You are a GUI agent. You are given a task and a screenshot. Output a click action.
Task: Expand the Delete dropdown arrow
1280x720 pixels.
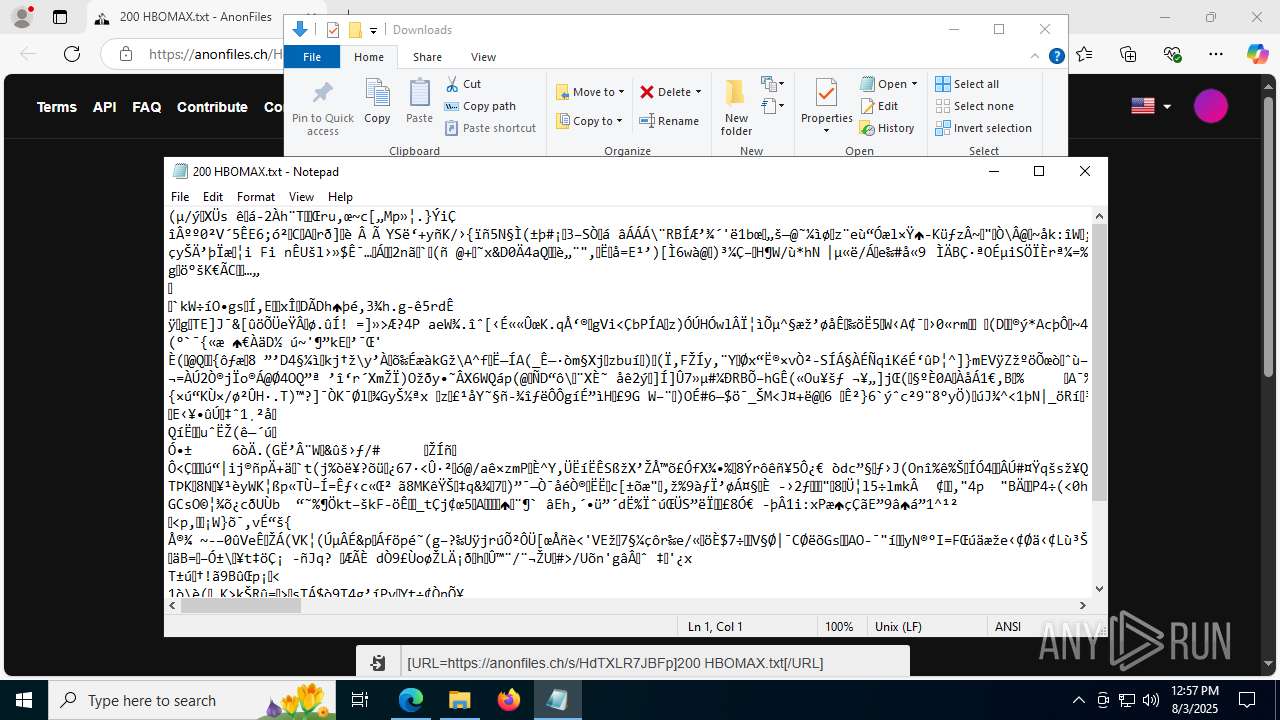tap(698, 92)
